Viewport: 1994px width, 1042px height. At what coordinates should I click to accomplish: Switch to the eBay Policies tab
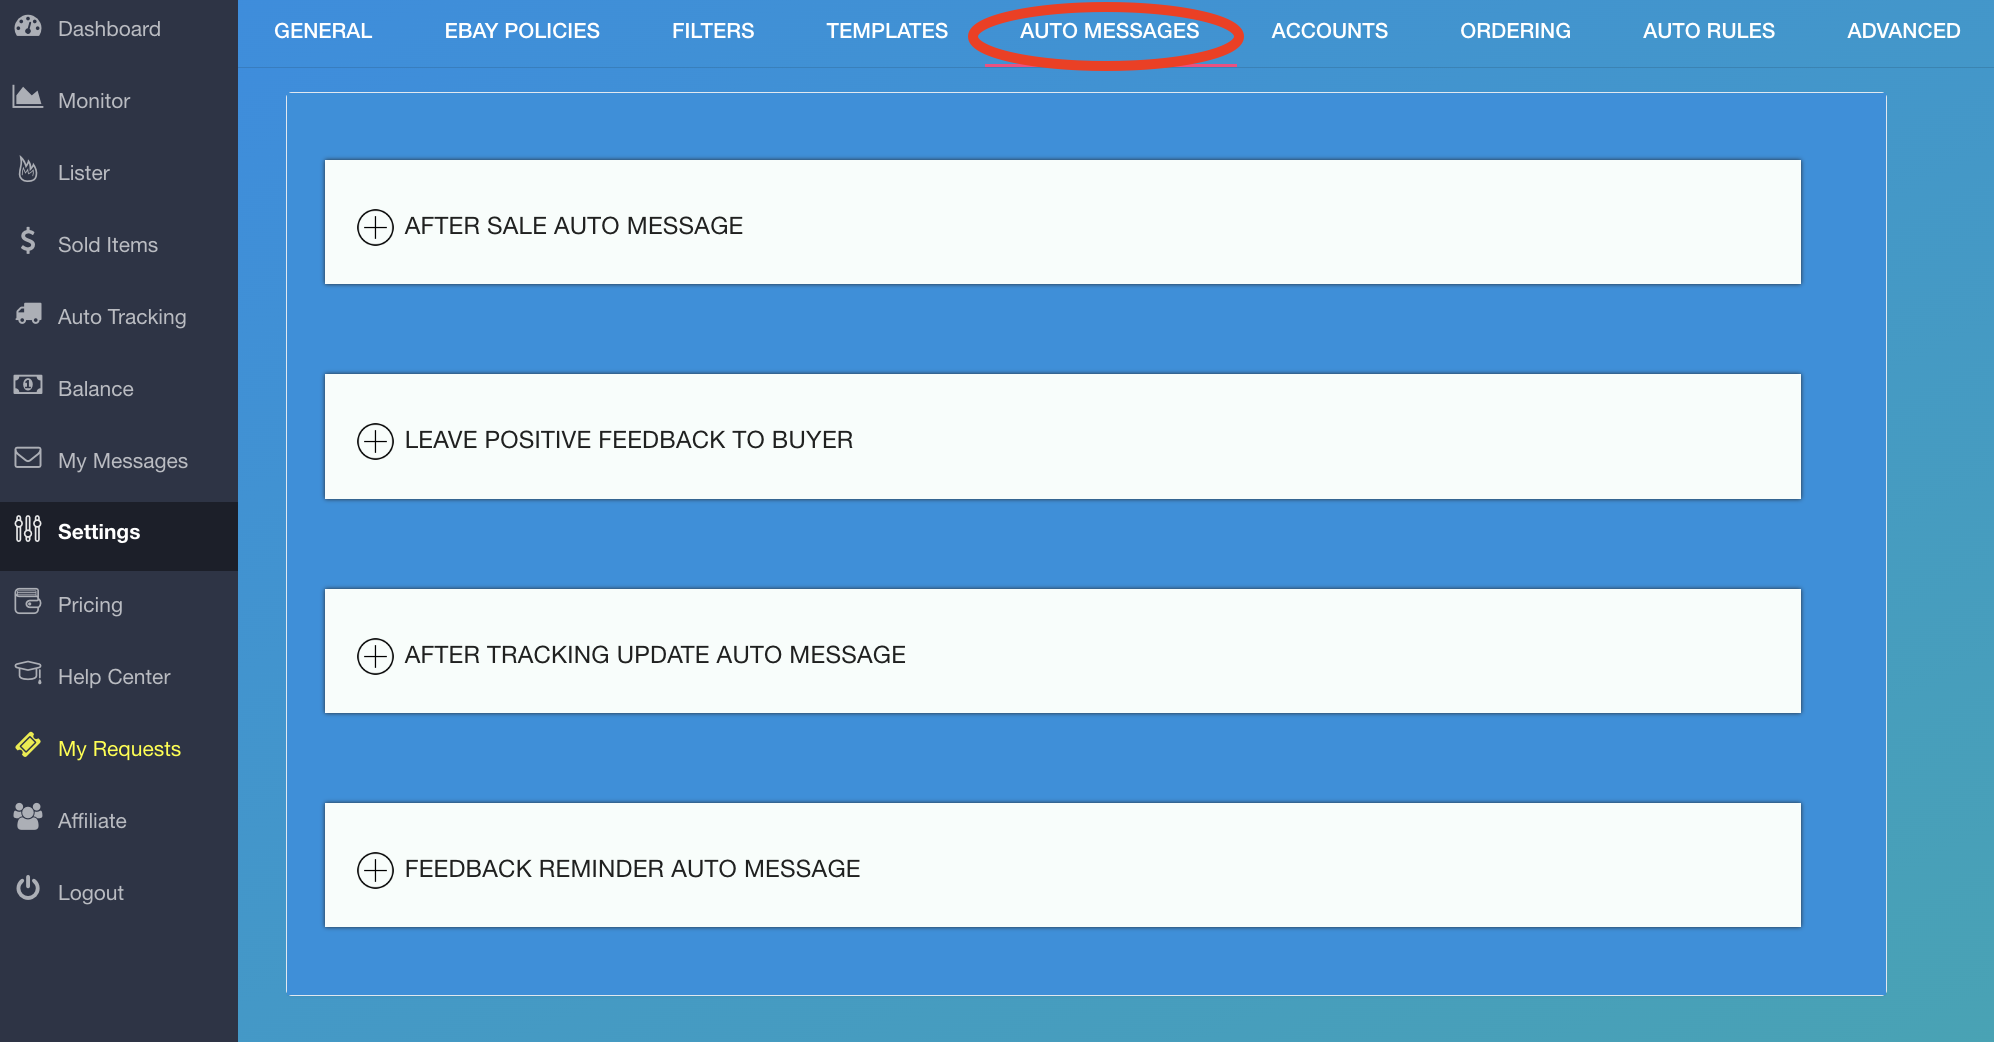pos(522,31)
